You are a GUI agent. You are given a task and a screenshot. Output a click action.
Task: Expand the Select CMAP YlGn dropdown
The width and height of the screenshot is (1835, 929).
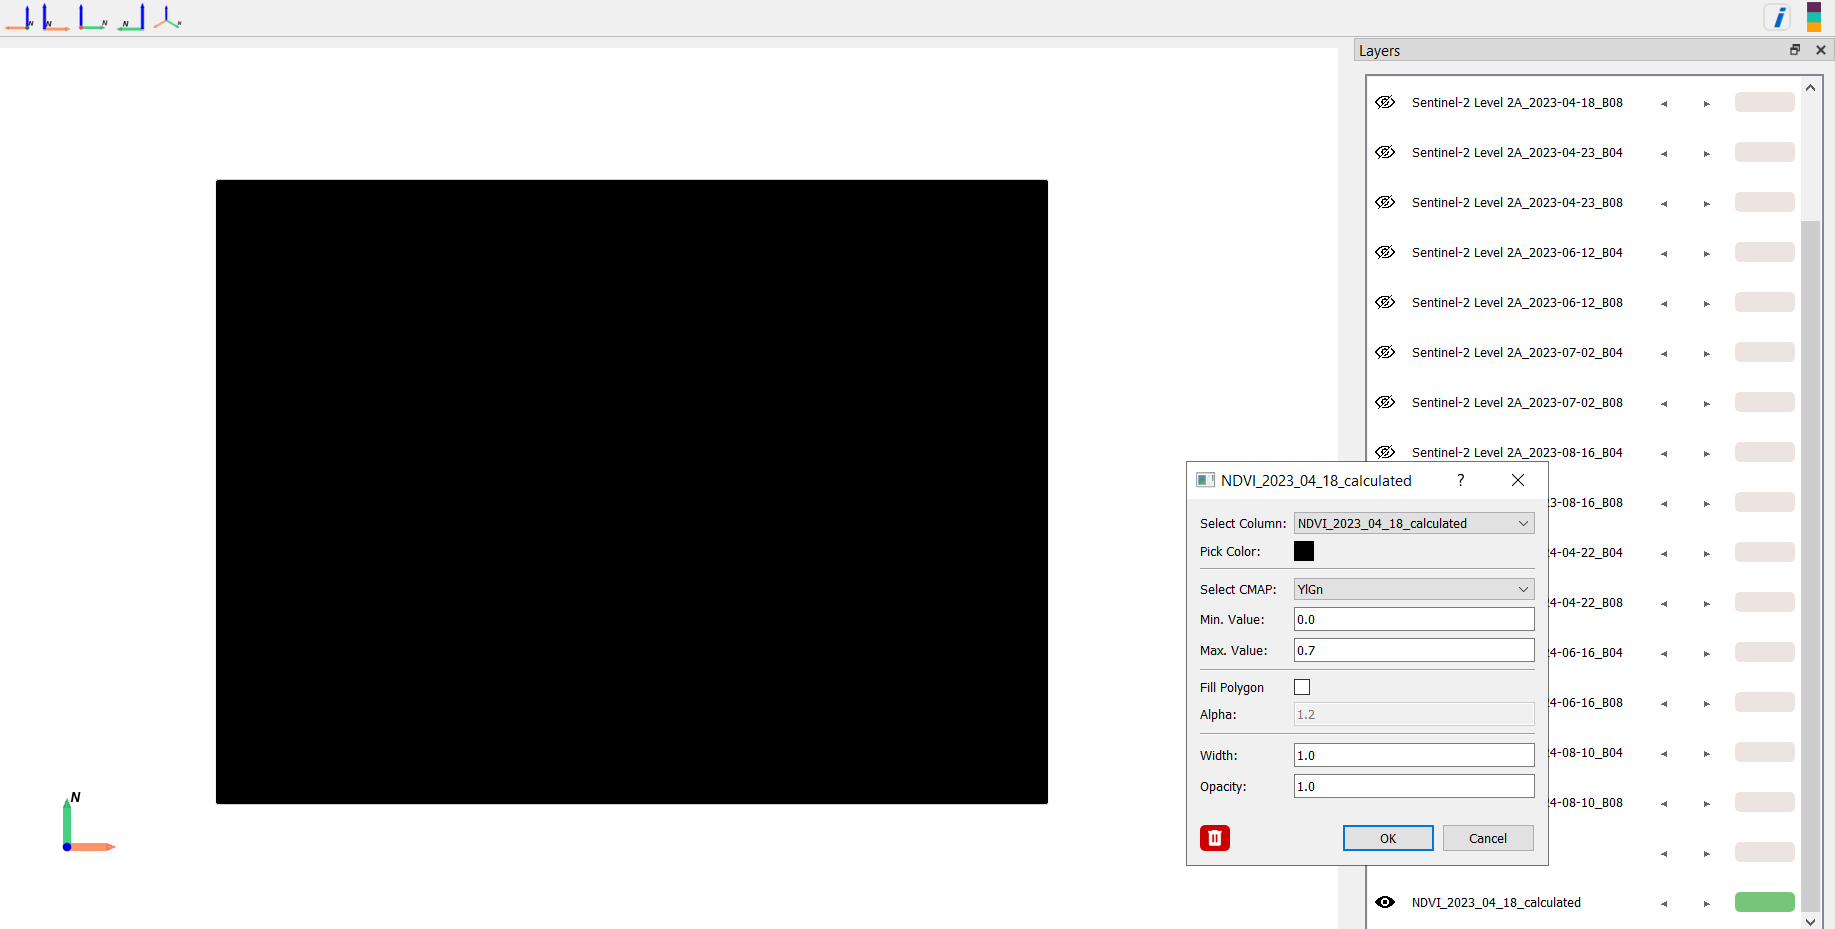(x=1413, y=589)
